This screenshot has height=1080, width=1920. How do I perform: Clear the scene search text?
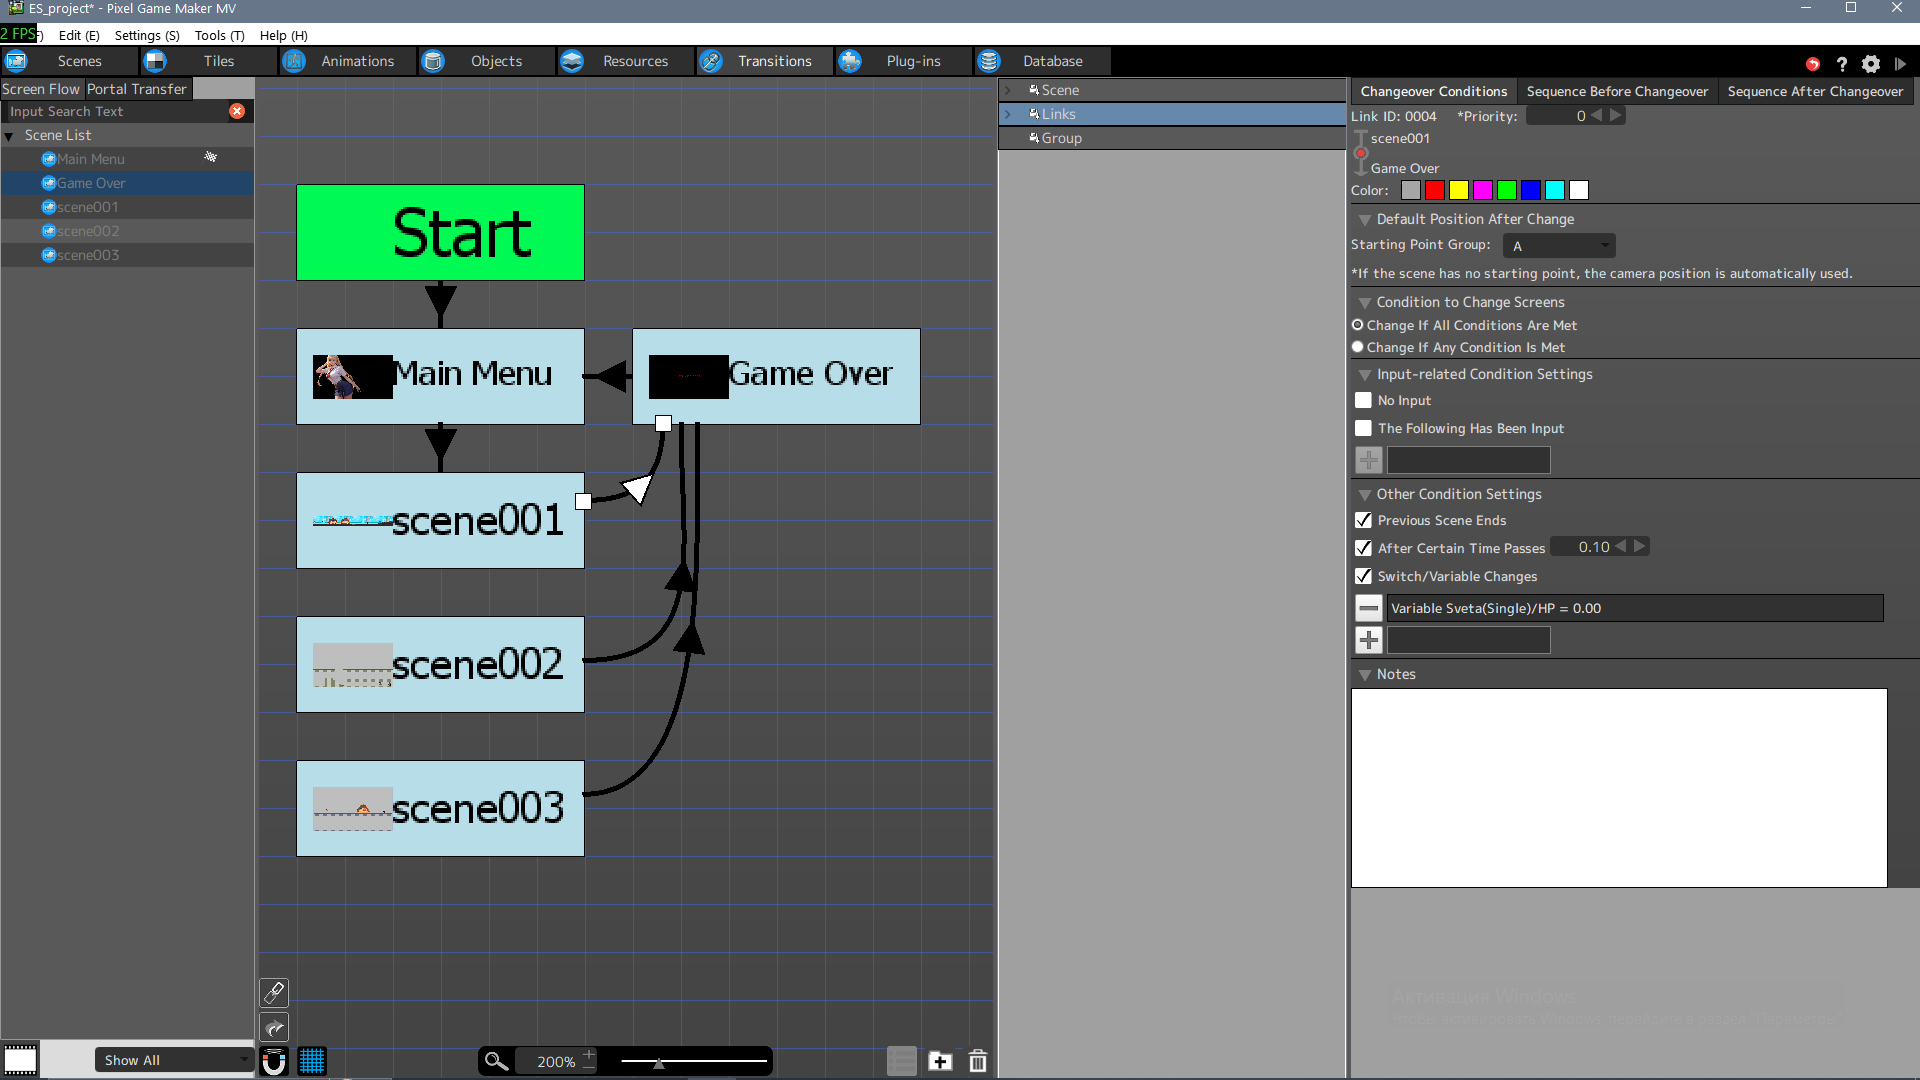(237, 111)
